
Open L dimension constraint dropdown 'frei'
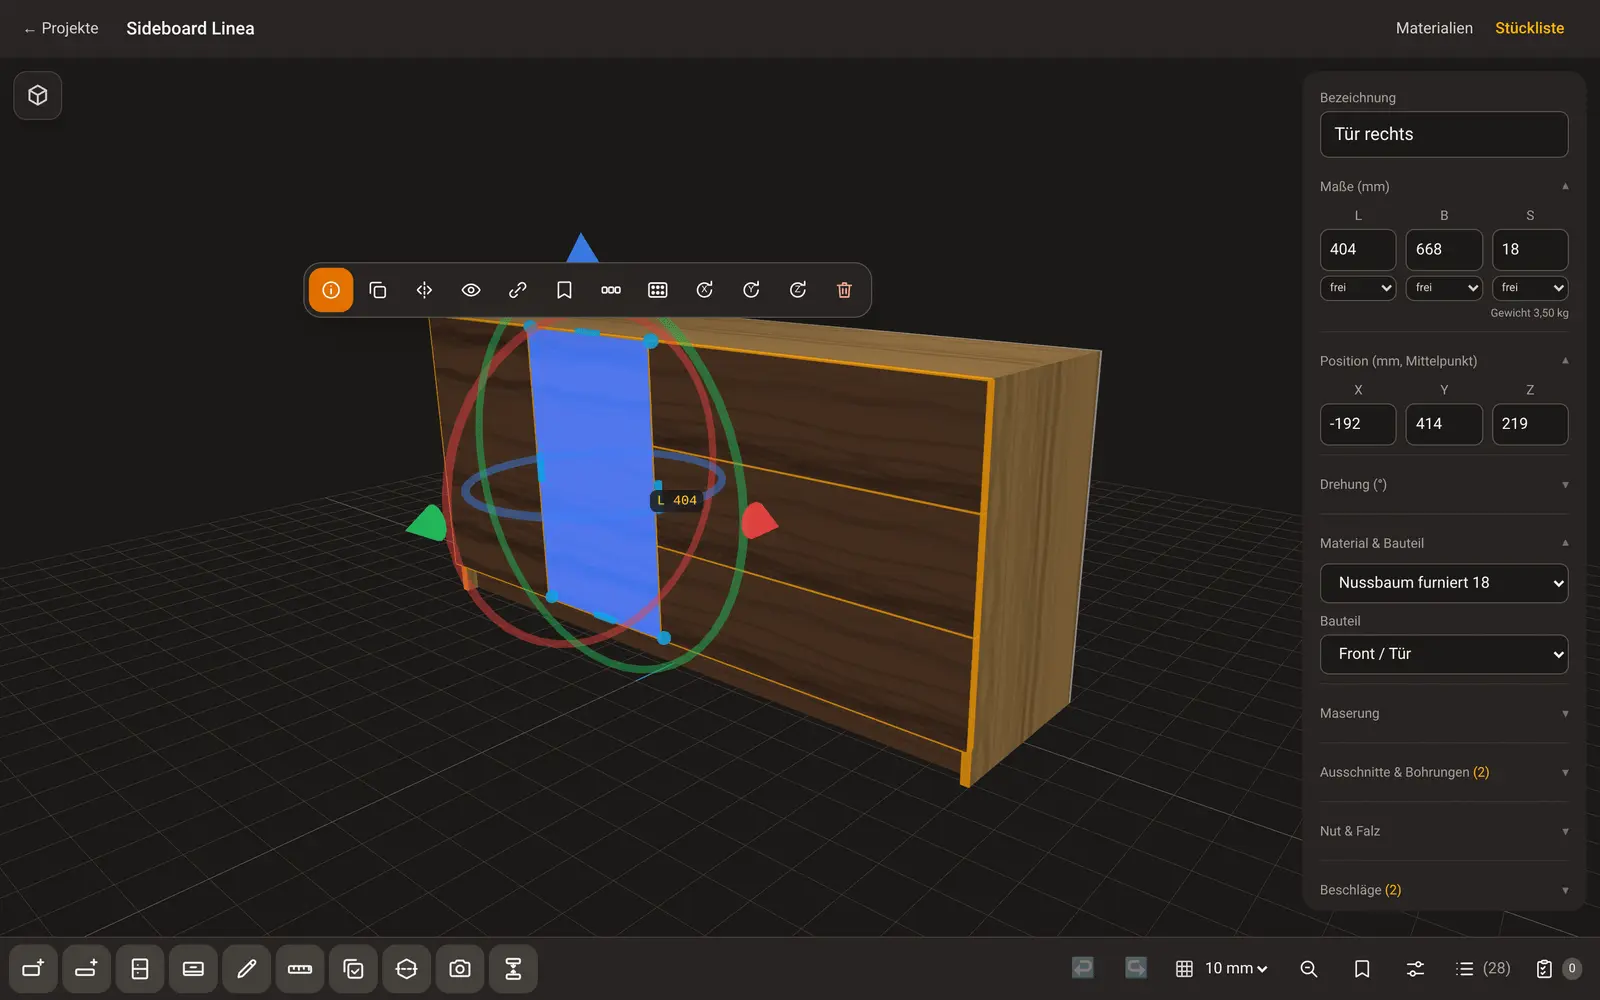[x=1358, y=288]
